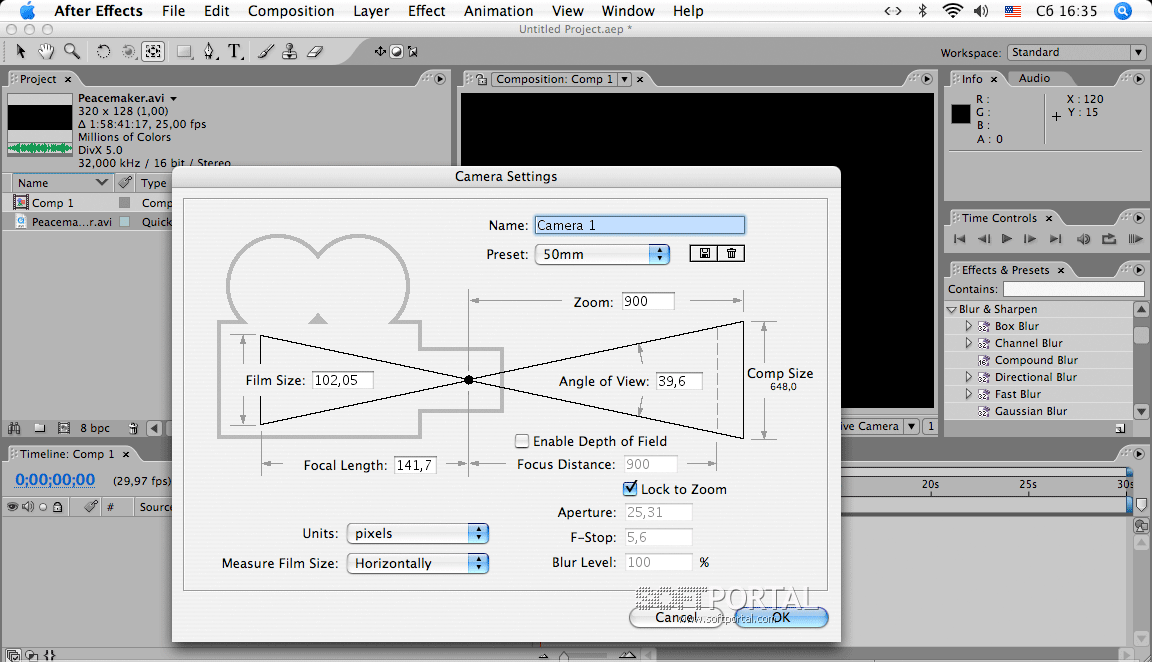The width and height of the screenshot is (1152, 662).
Task: Open the Preset 50mm dropdown
Action: (x=602, y=254)
